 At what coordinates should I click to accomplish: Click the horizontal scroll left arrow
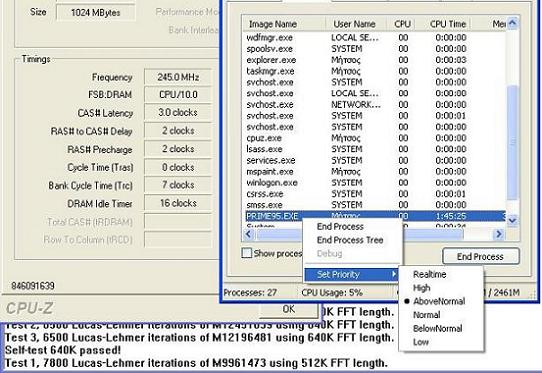[x=248, y=234]
